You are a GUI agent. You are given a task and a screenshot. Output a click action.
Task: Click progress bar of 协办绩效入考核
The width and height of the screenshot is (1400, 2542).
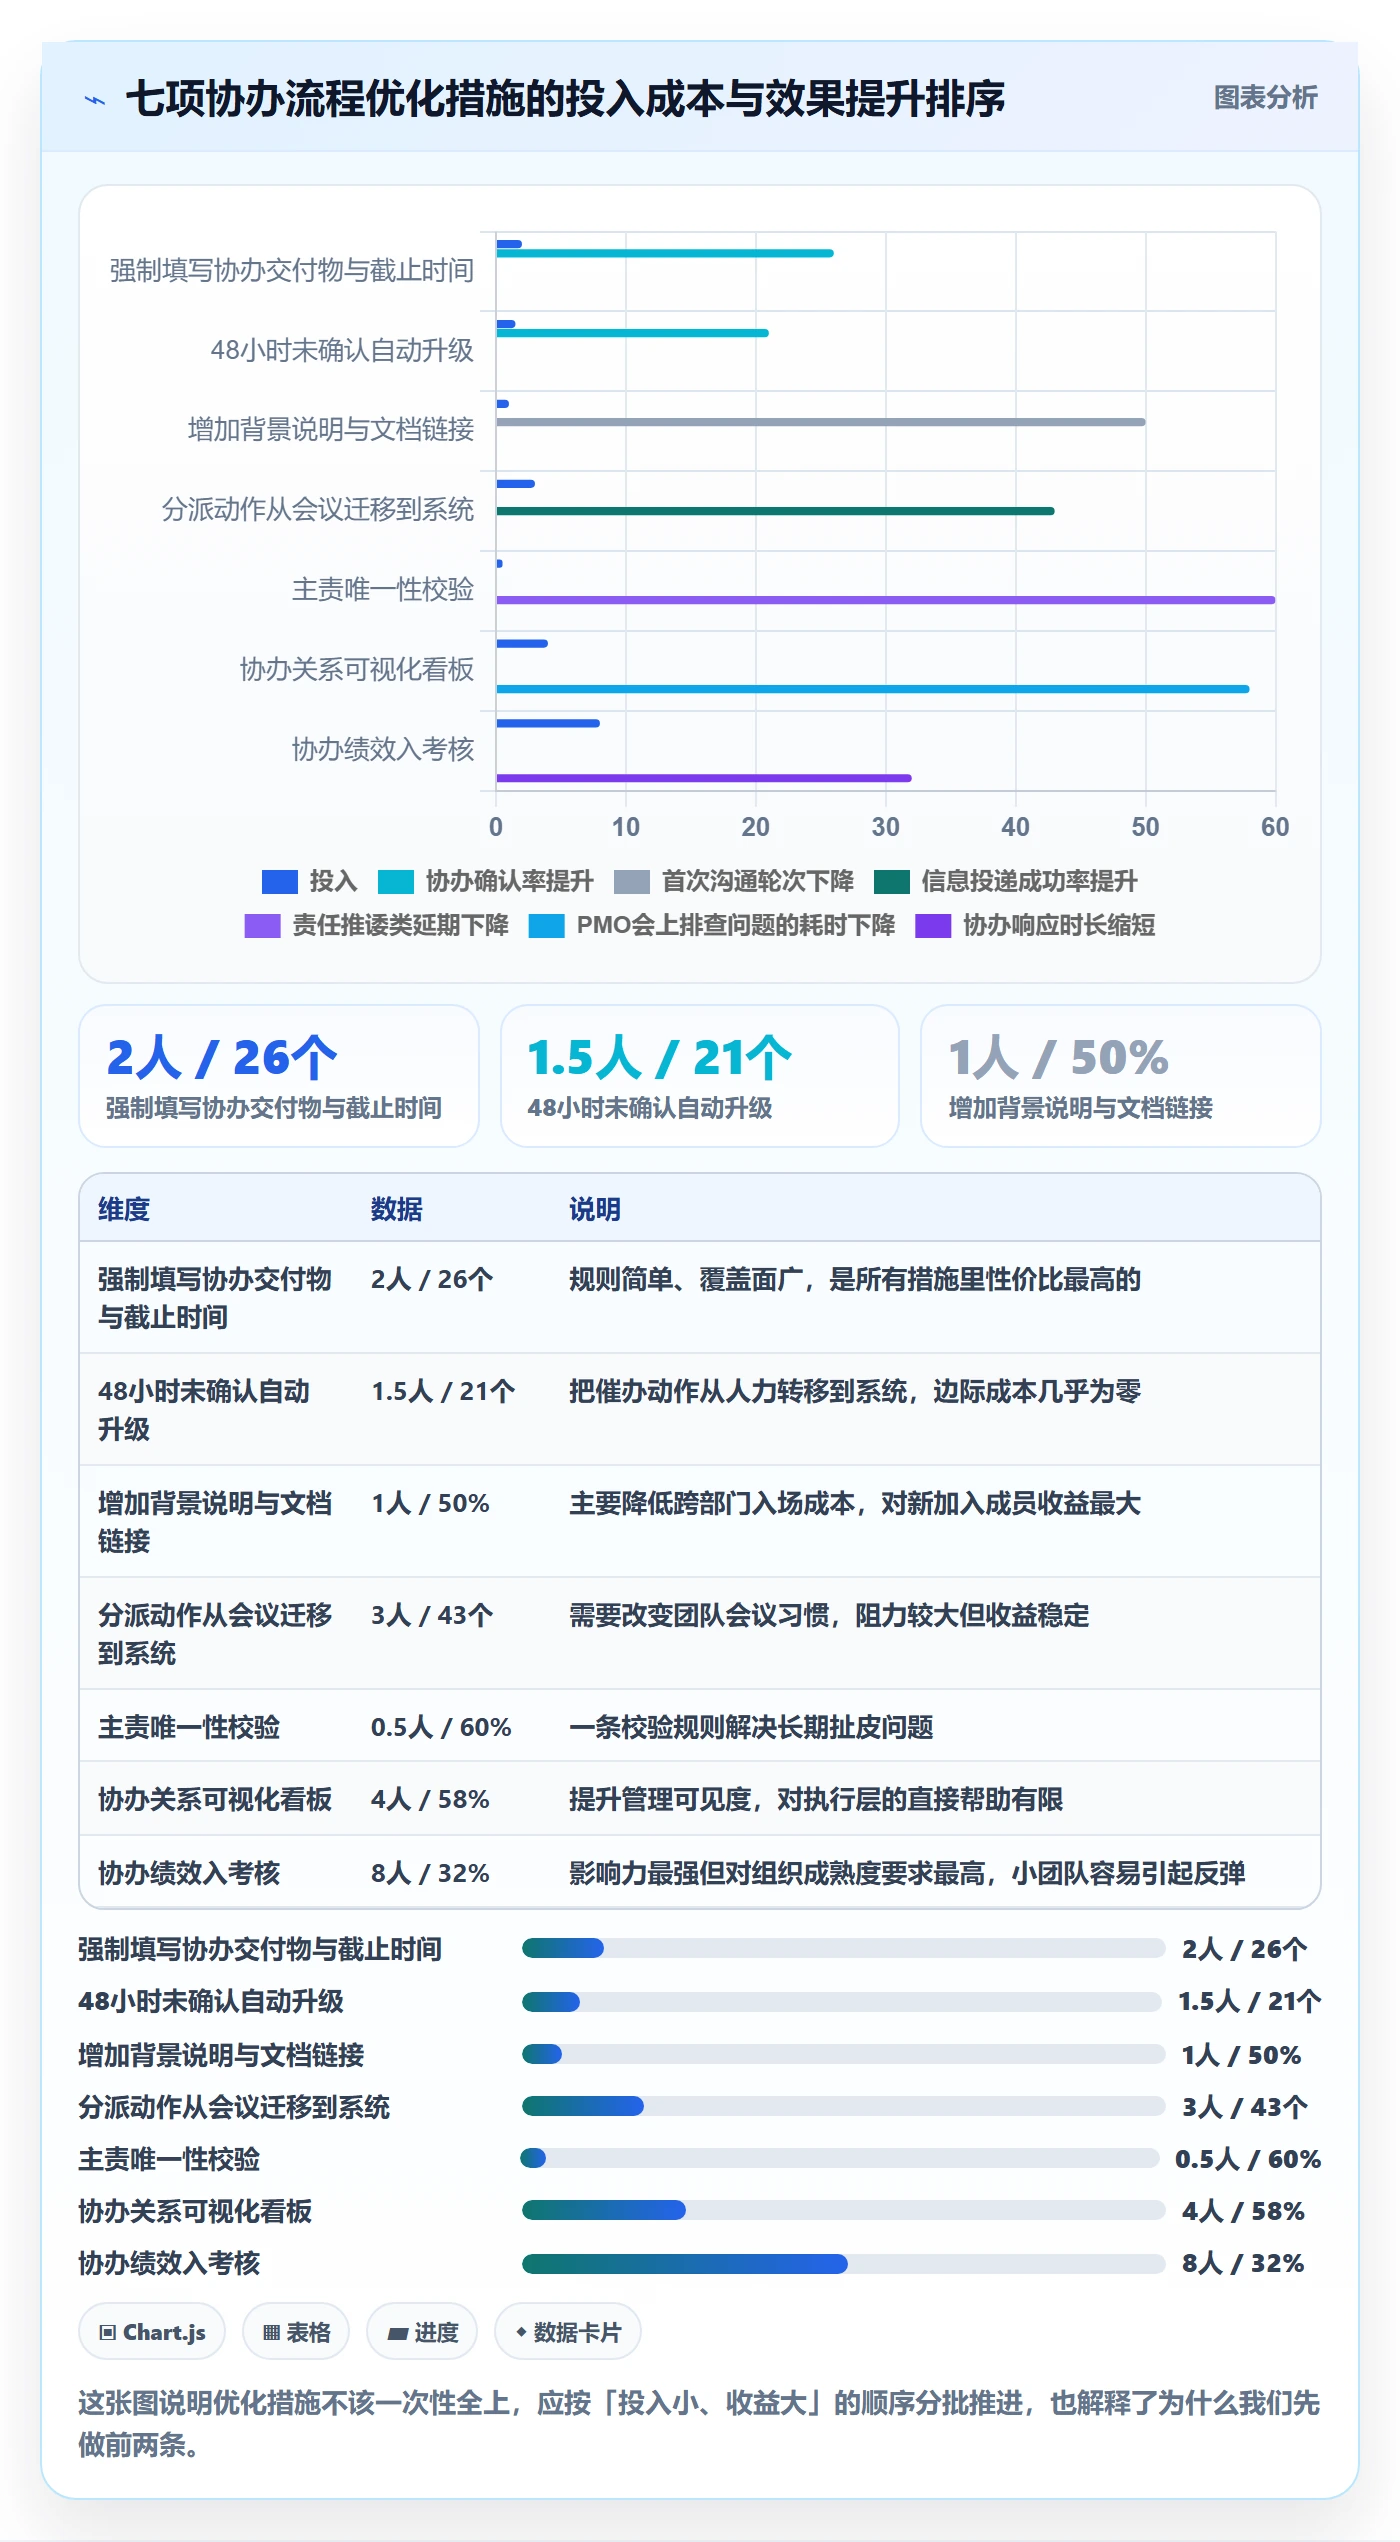pyautogui.click(x=843, y=2264)
